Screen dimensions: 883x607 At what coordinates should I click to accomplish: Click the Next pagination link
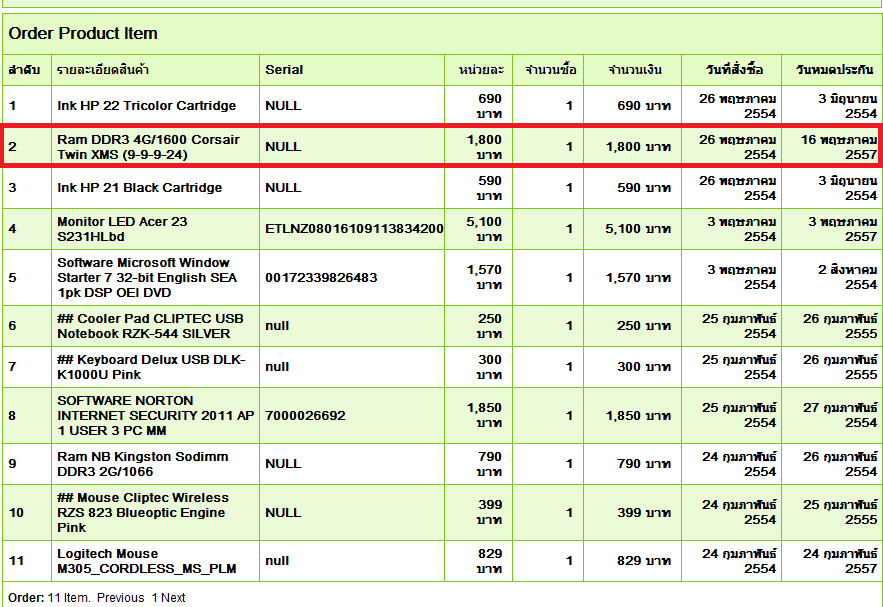pos(173,598)
